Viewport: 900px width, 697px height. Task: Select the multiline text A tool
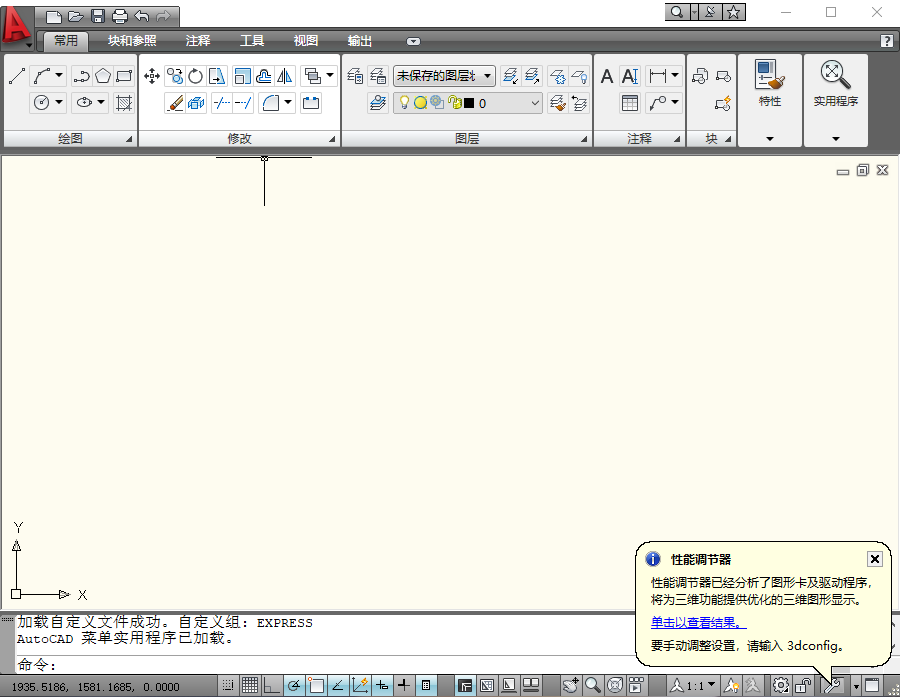click(x=607, y=76)
